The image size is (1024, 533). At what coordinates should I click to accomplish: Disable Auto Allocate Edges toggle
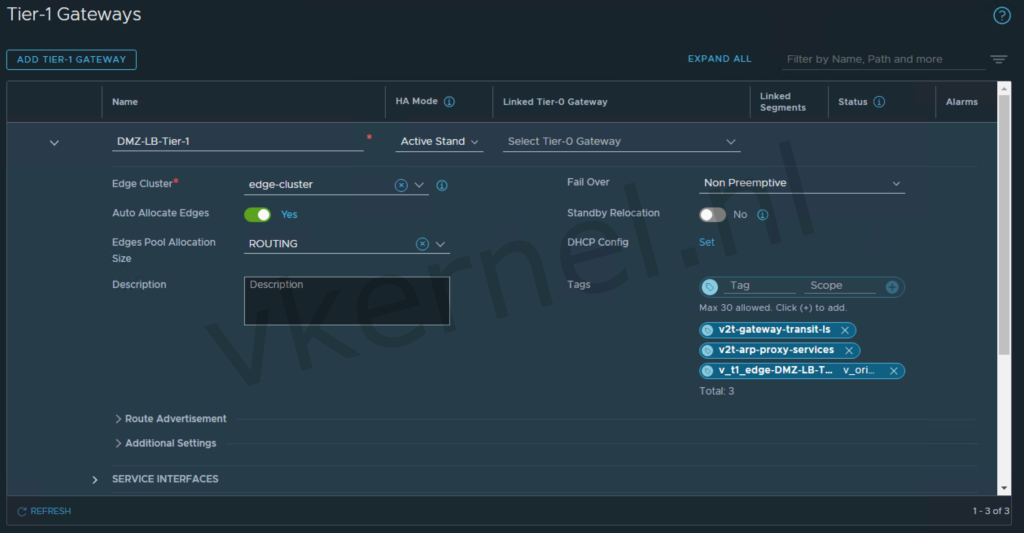pyautogui.click(x=257, y=214)
